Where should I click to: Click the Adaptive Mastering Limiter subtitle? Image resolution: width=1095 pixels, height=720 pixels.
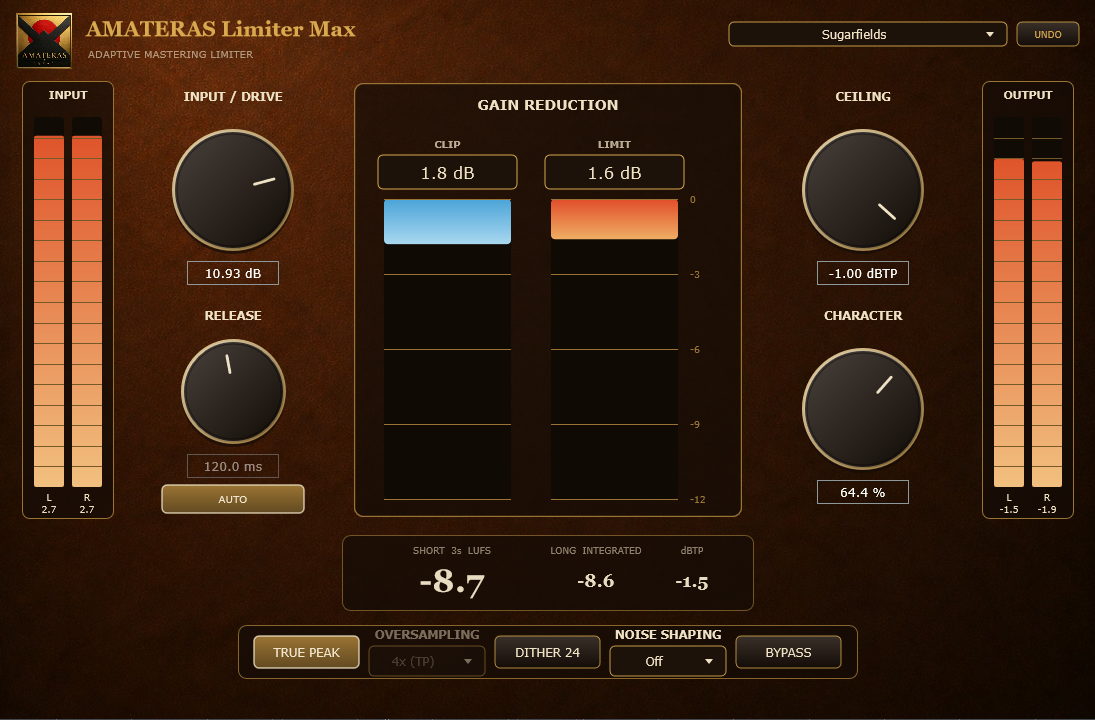[x=170, y=54]
